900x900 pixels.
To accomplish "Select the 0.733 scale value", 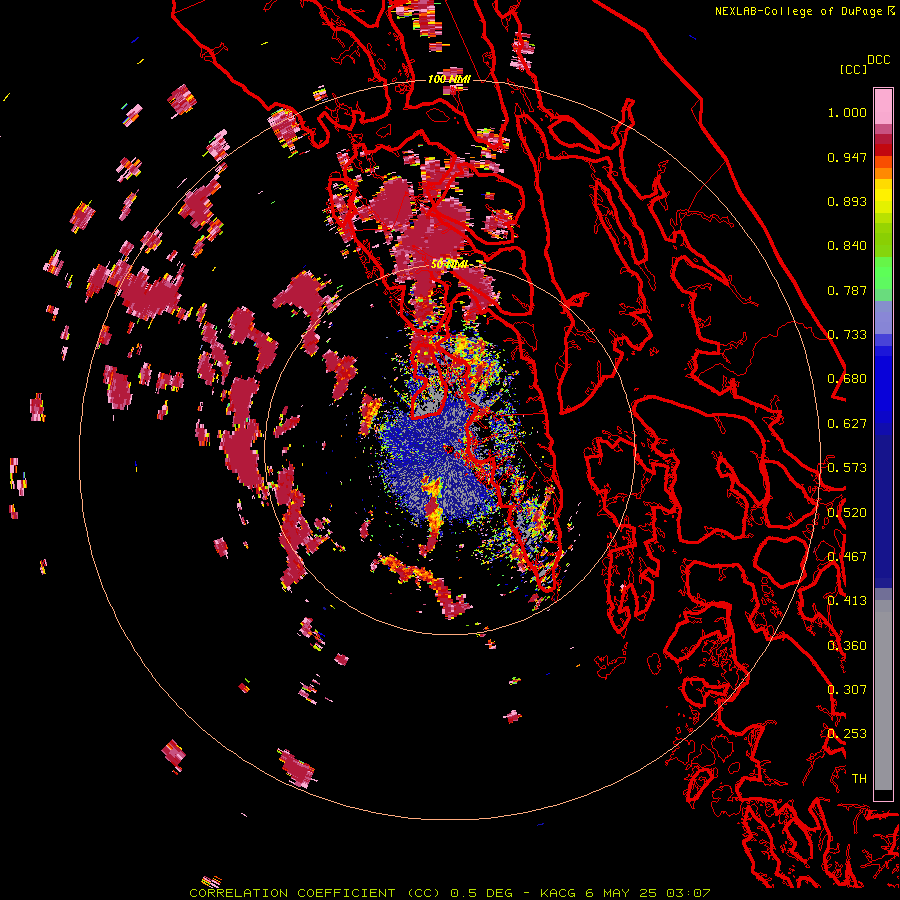I will click(x=847, y=335).
